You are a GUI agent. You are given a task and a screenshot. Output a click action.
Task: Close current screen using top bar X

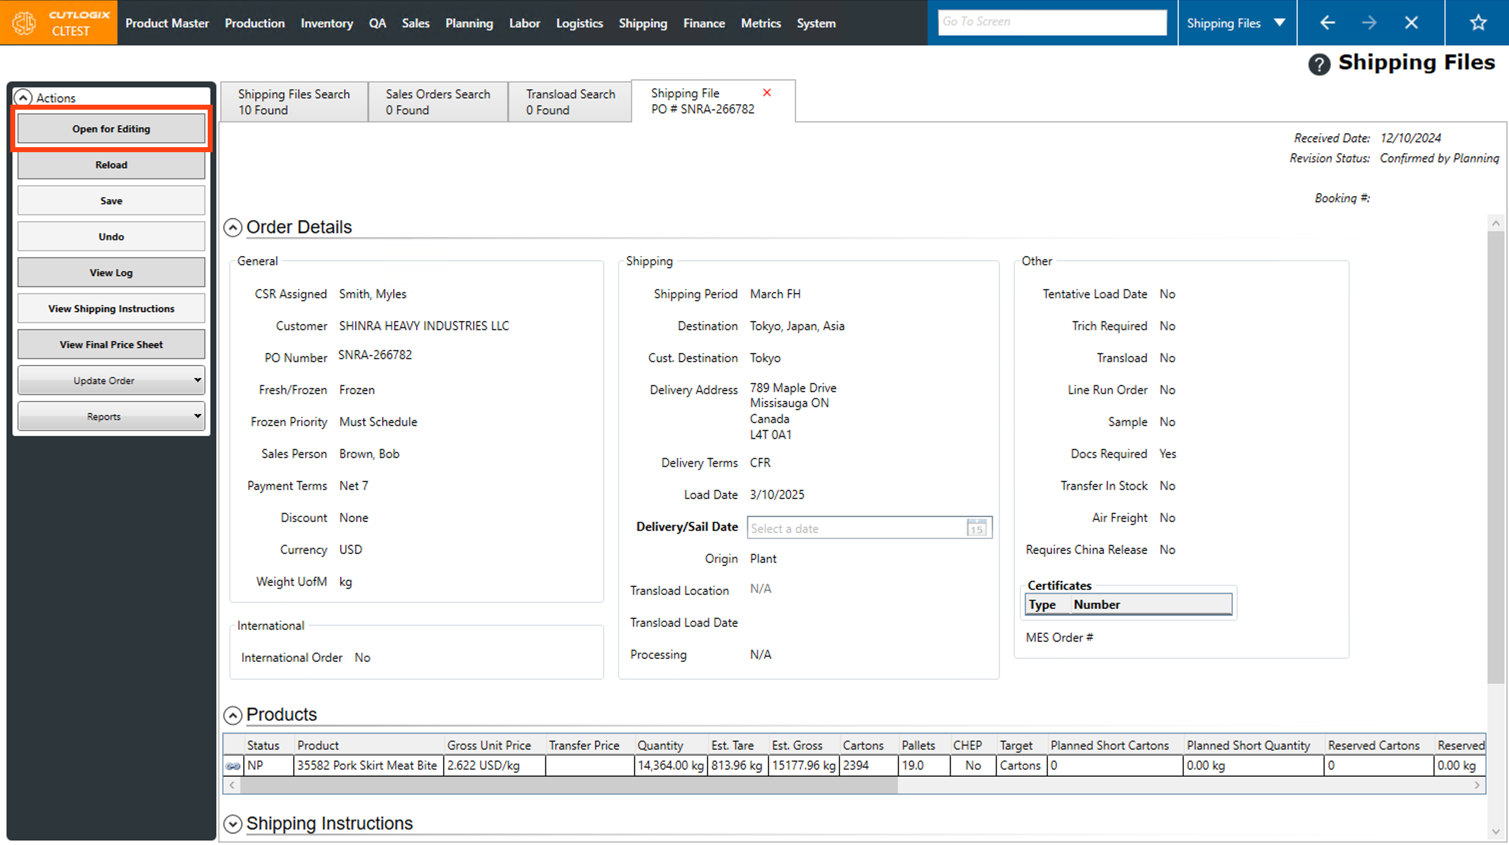point(1411,22)
